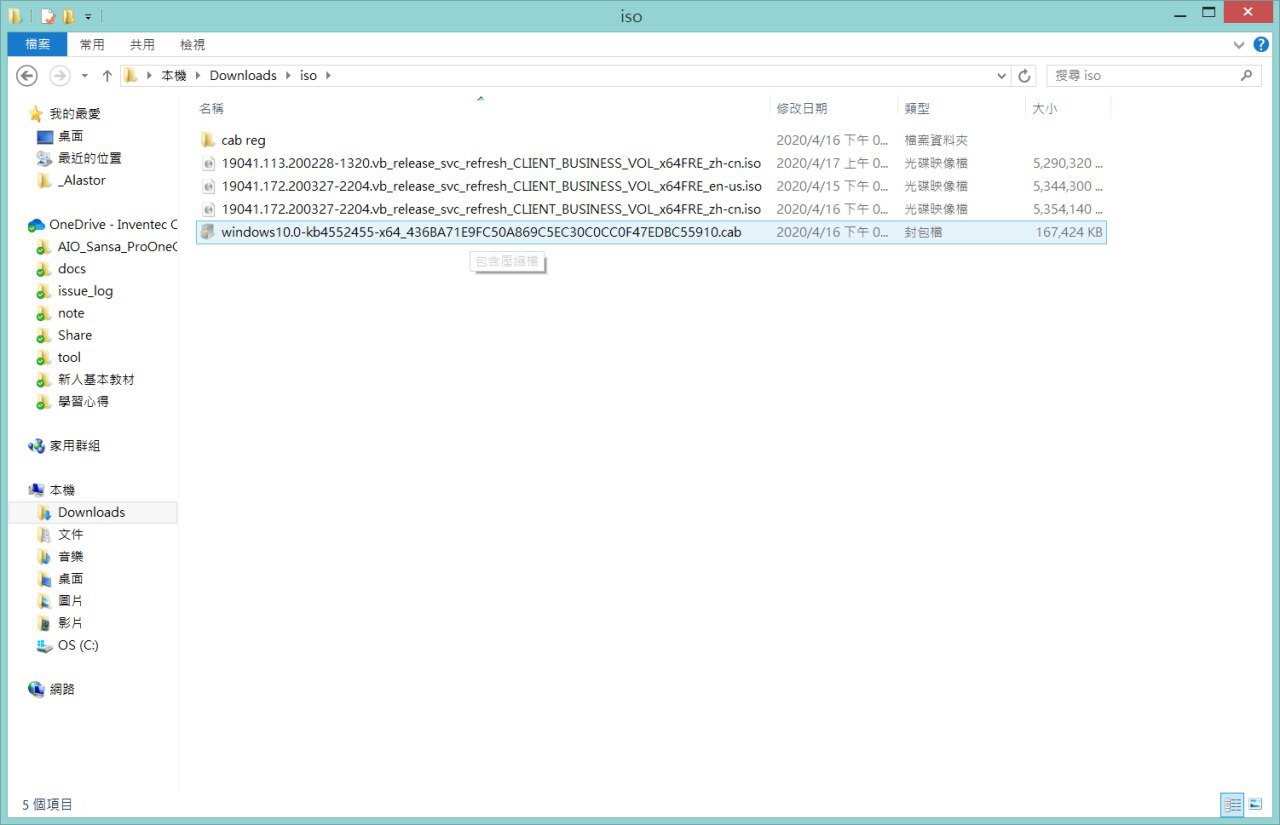Click New Folder icon in Quick Access Toolbar
The image size is (1280, 825).
68,16
